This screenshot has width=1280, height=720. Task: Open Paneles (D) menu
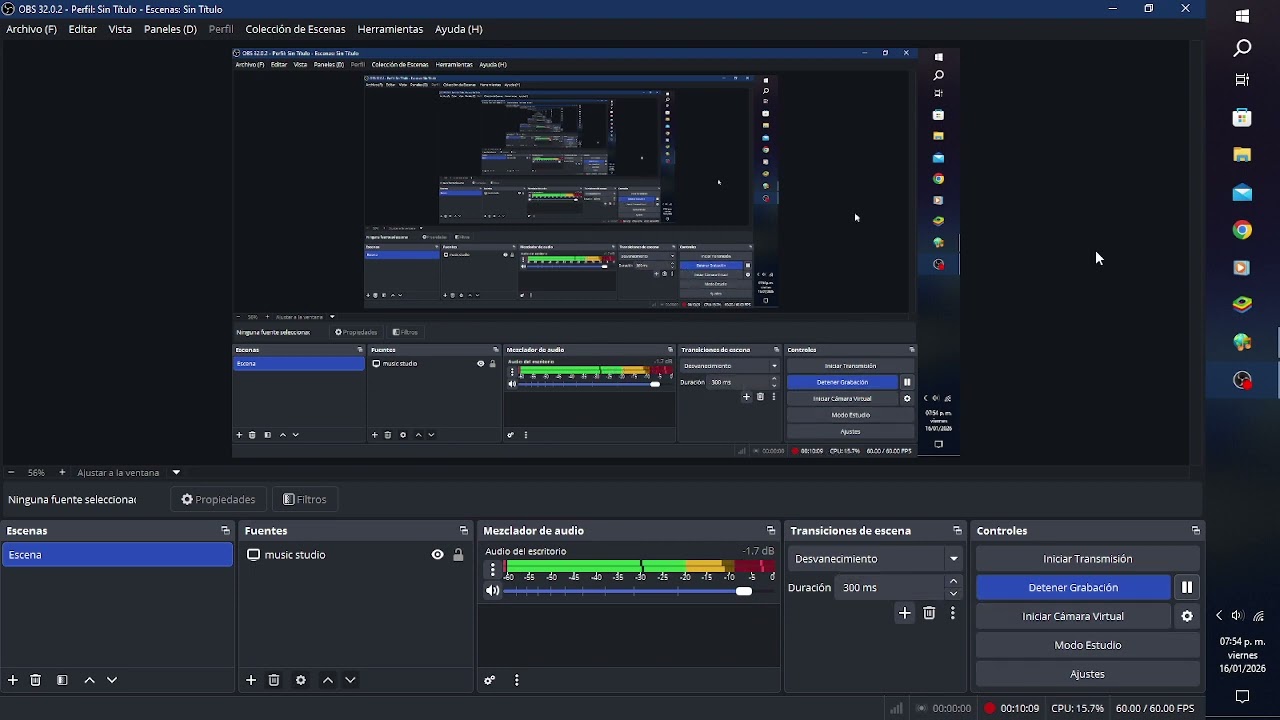click(x=170, y=29)
